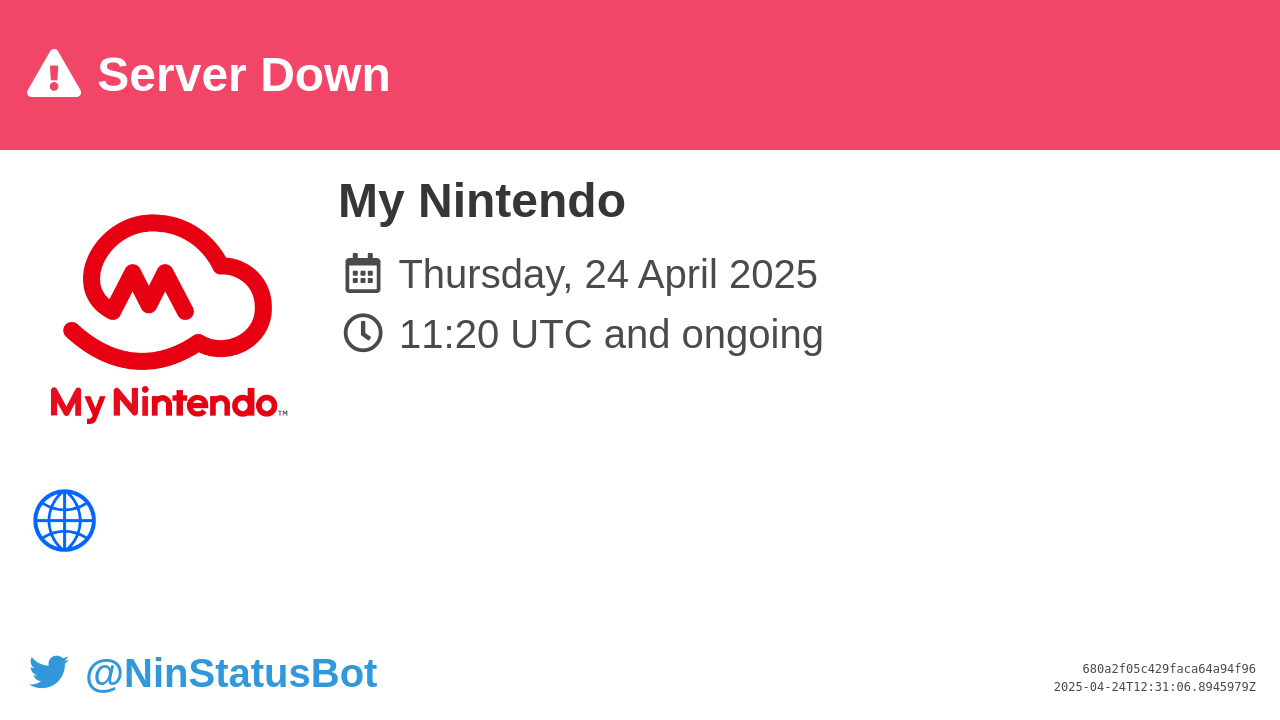Image resolution: width=1280 pixels, height=720 pixels.
Task: Click the warning triangle alert icon
Action: 54,74
